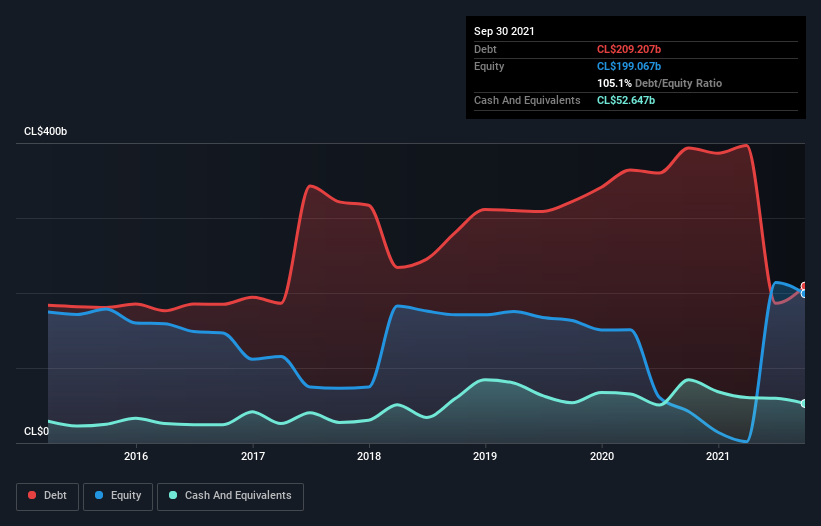Image resolution: width=821 pixels, height=526 pixels.
Task: Toggle Cash And Equivalents legend button
Action: point(230,496)
